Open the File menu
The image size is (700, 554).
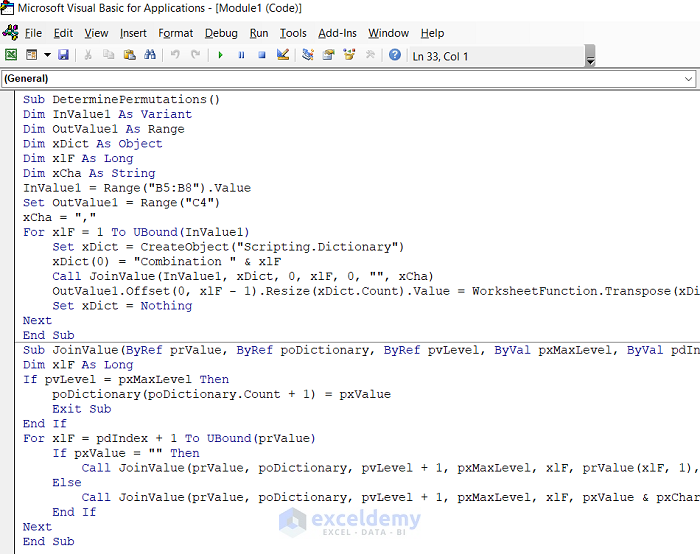pyautogui.click(x=33, y=33)
